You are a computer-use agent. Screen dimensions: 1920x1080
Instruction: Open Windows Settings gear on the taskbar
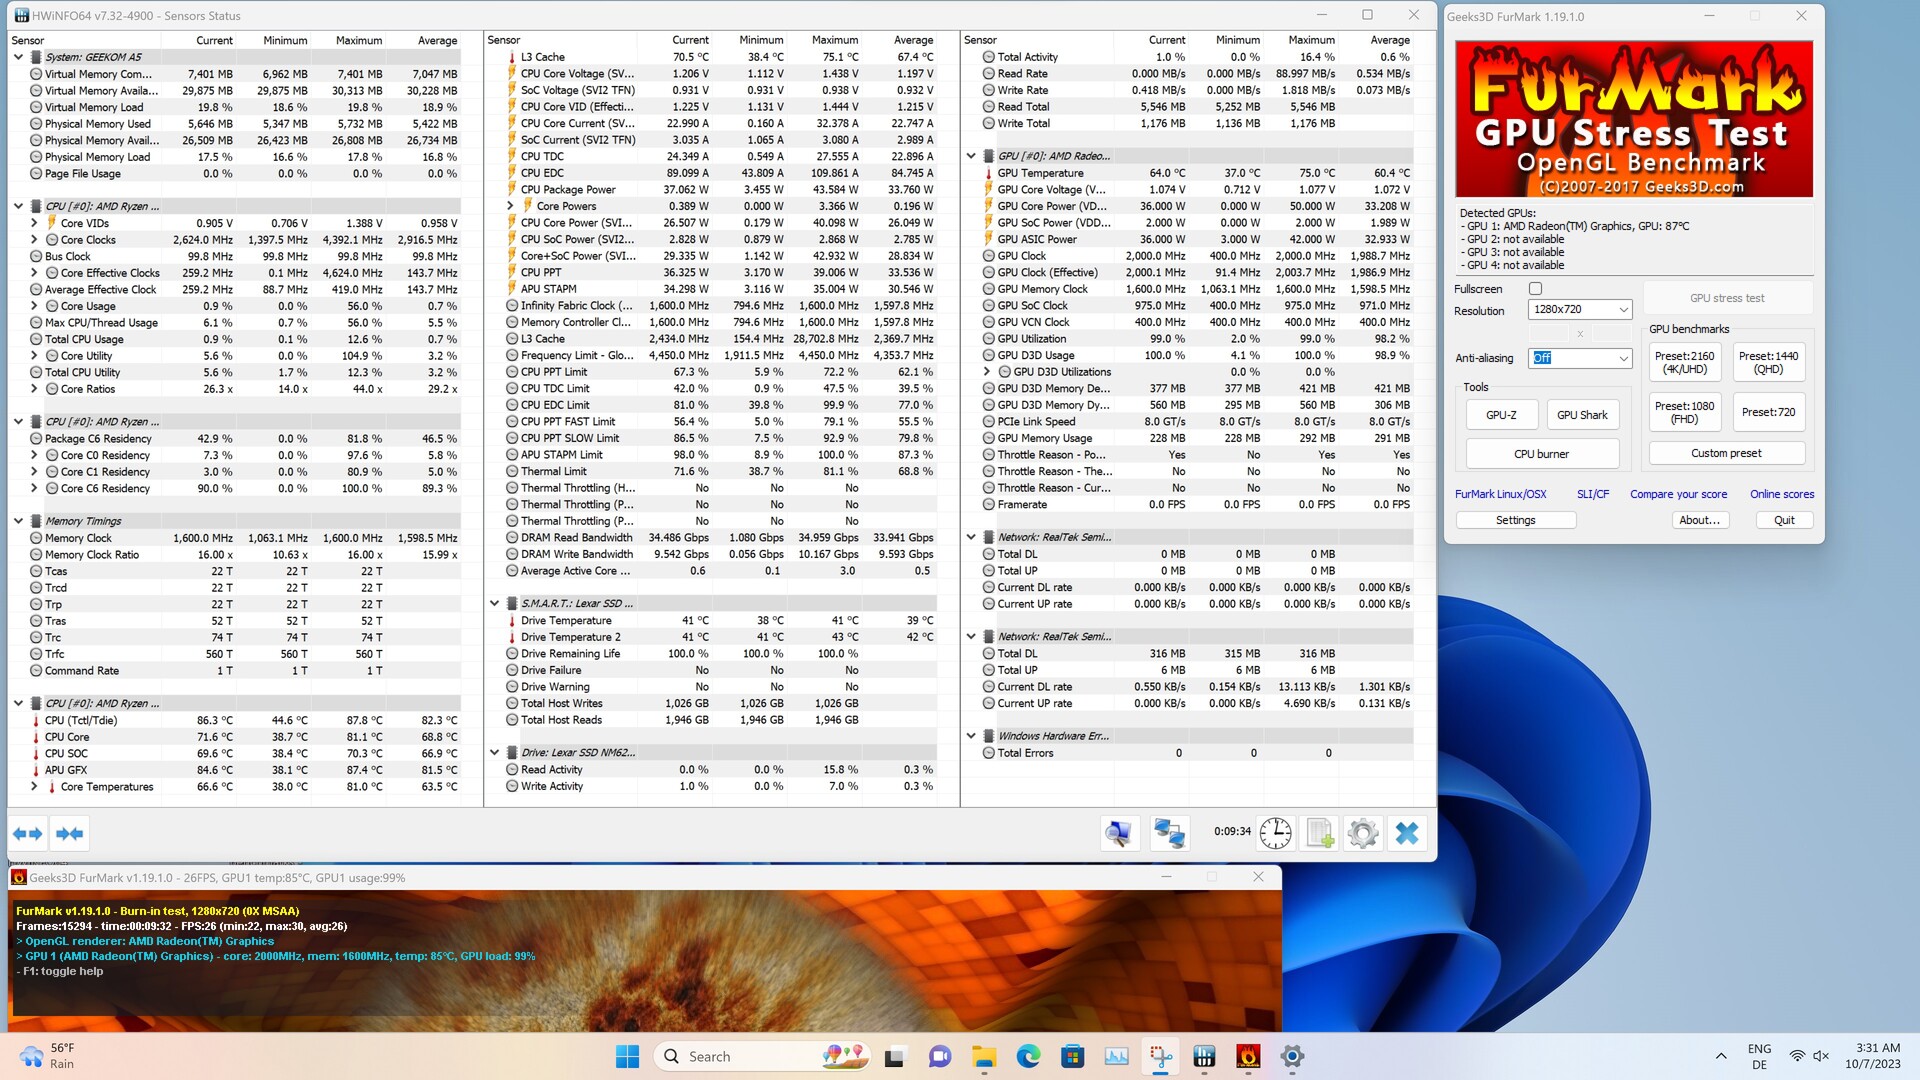pyautogui.click(x=1292, y=1056)
